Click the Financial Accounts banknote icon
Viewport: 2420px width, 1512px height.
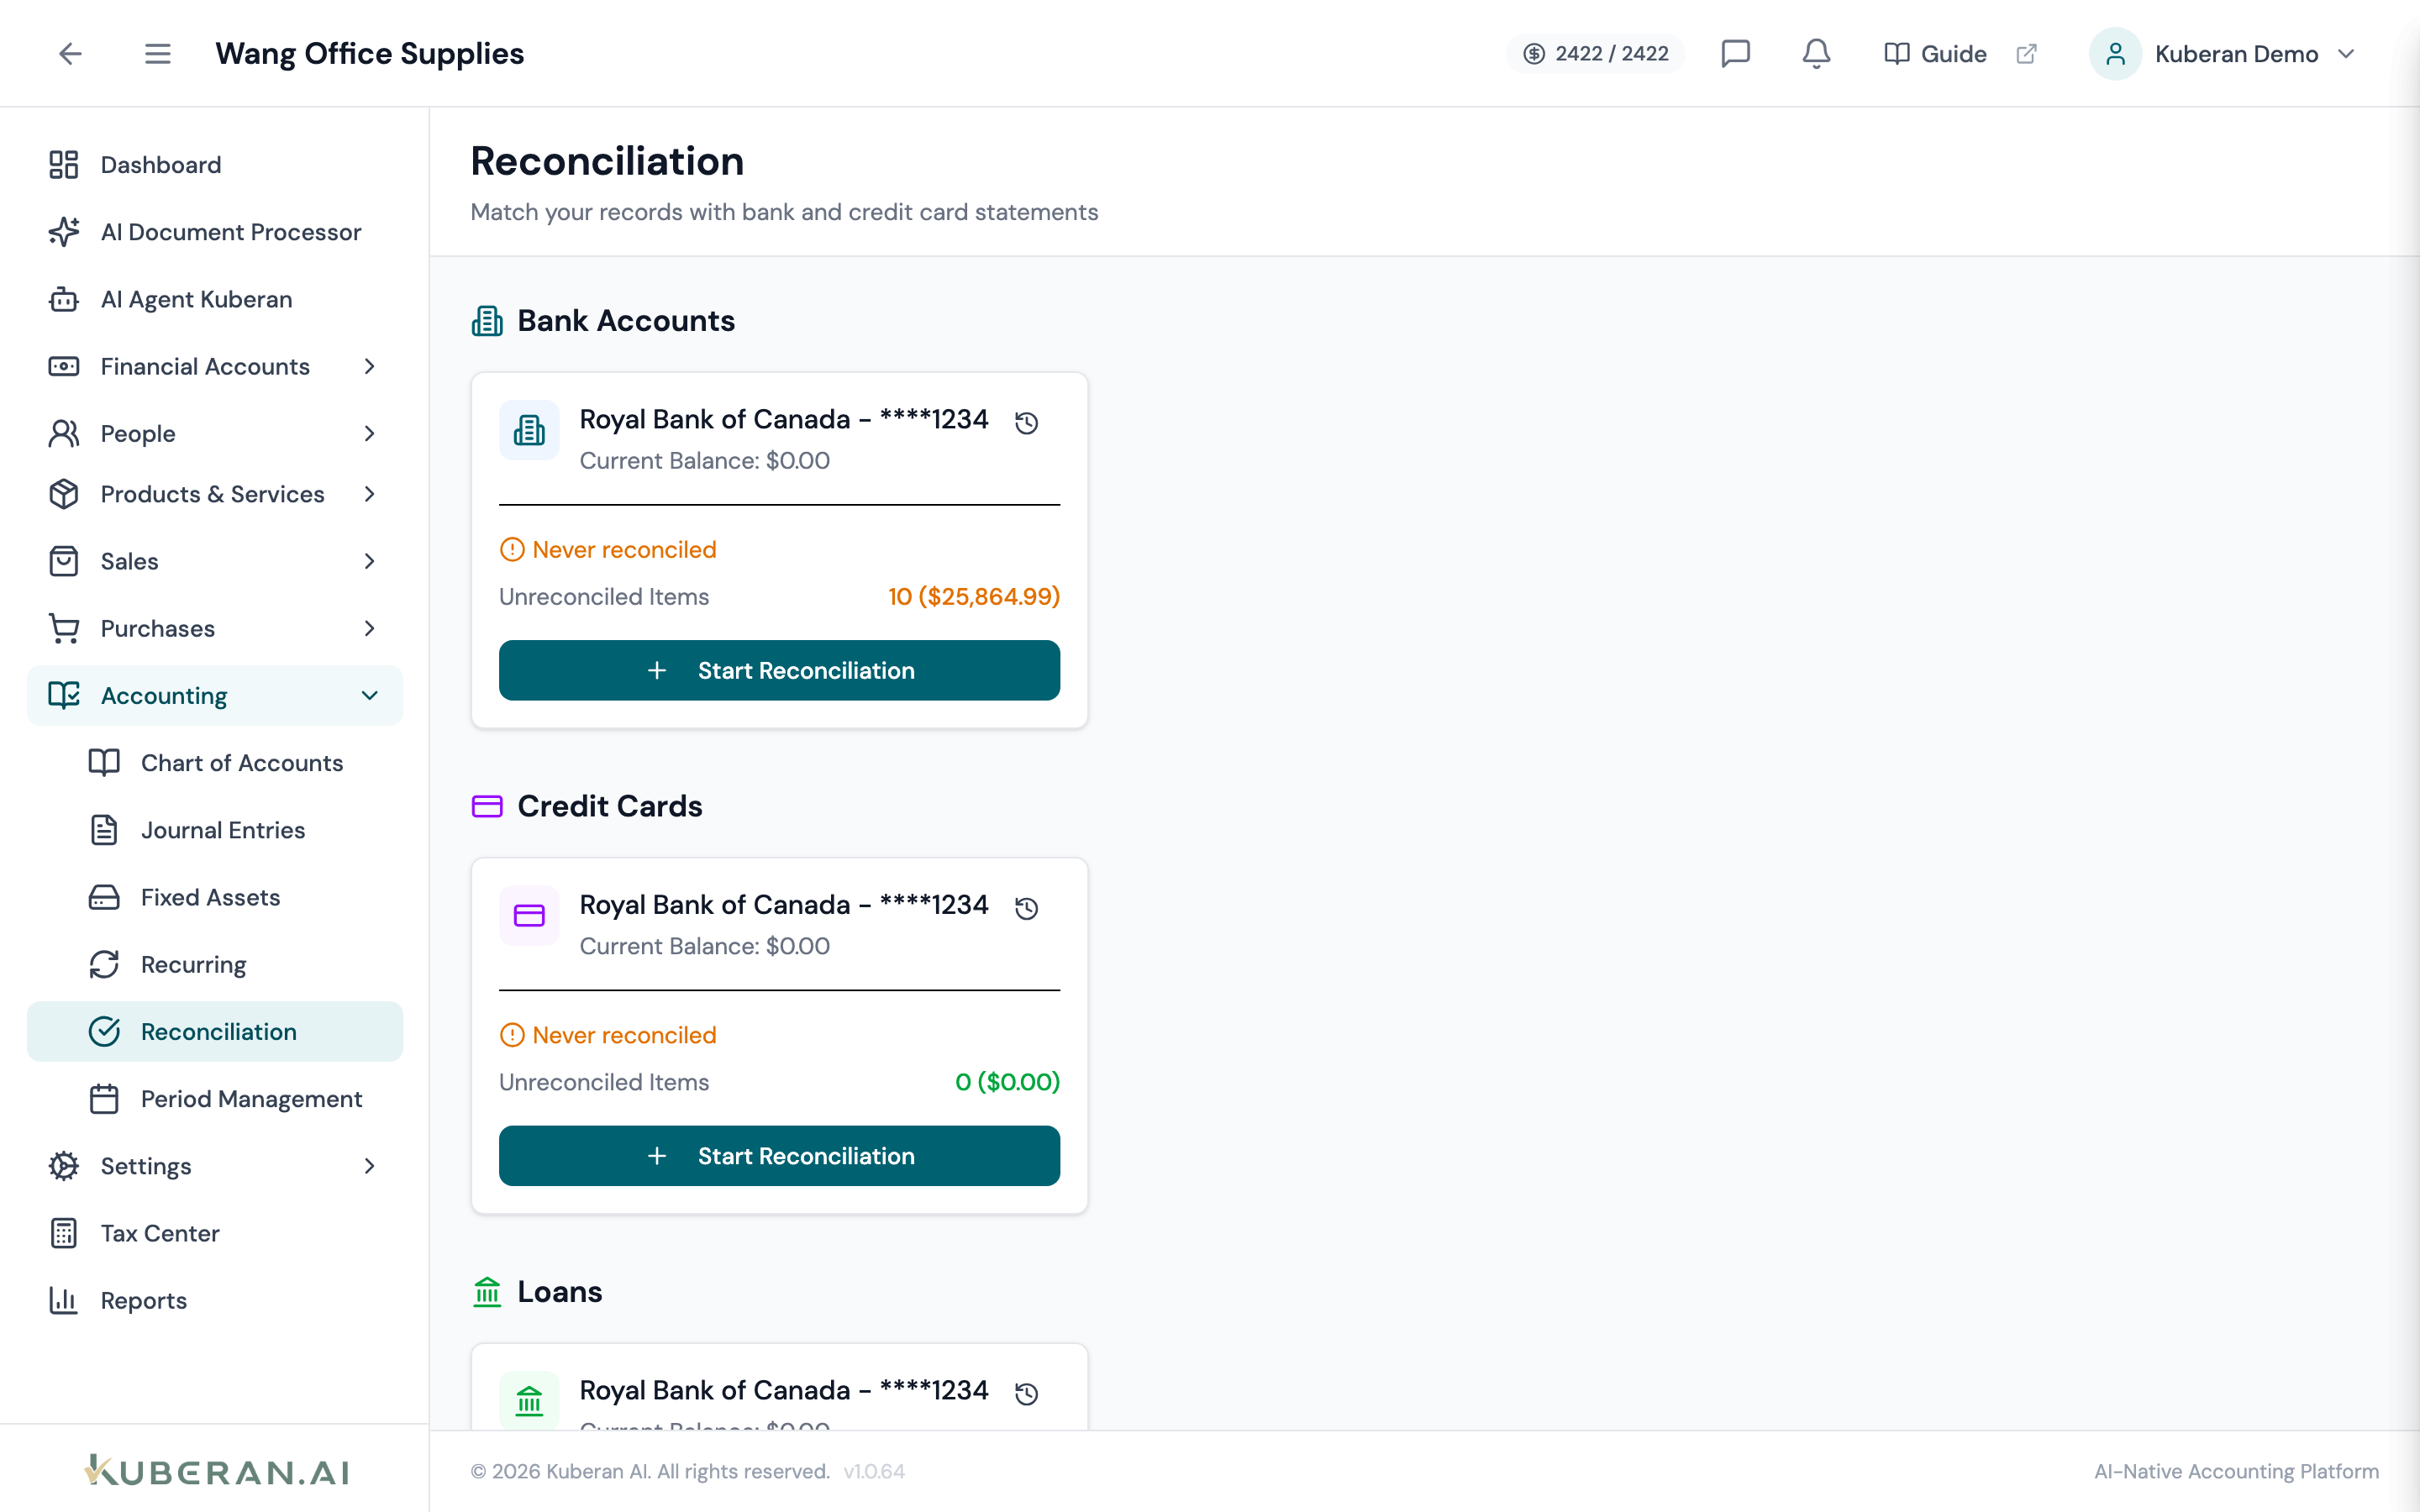tap(64, 367)
